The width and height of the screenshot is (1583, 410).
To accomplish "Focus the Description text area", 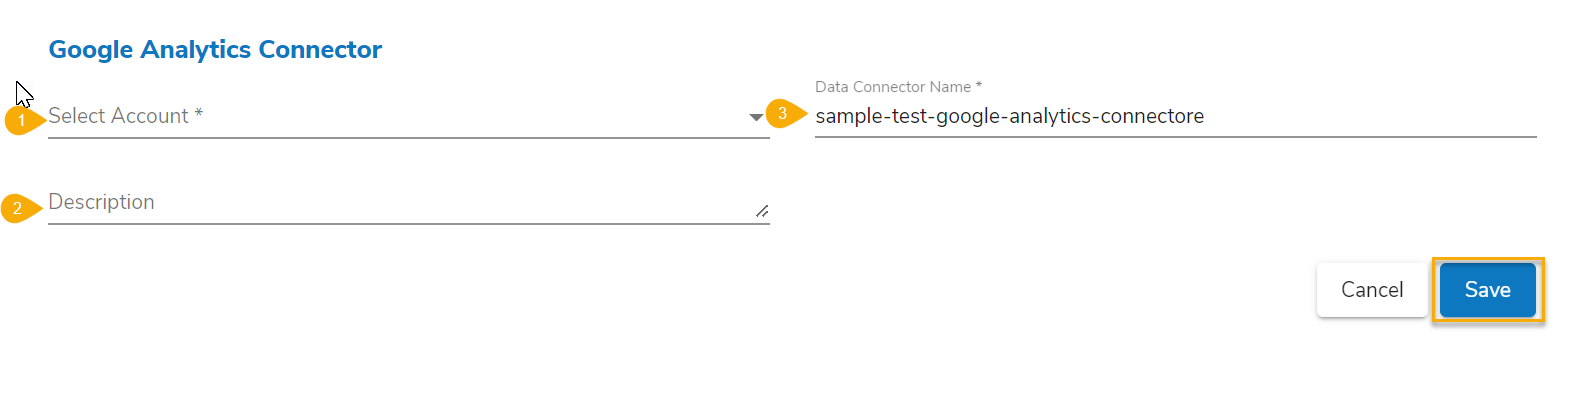I will (x=400, y=203).
